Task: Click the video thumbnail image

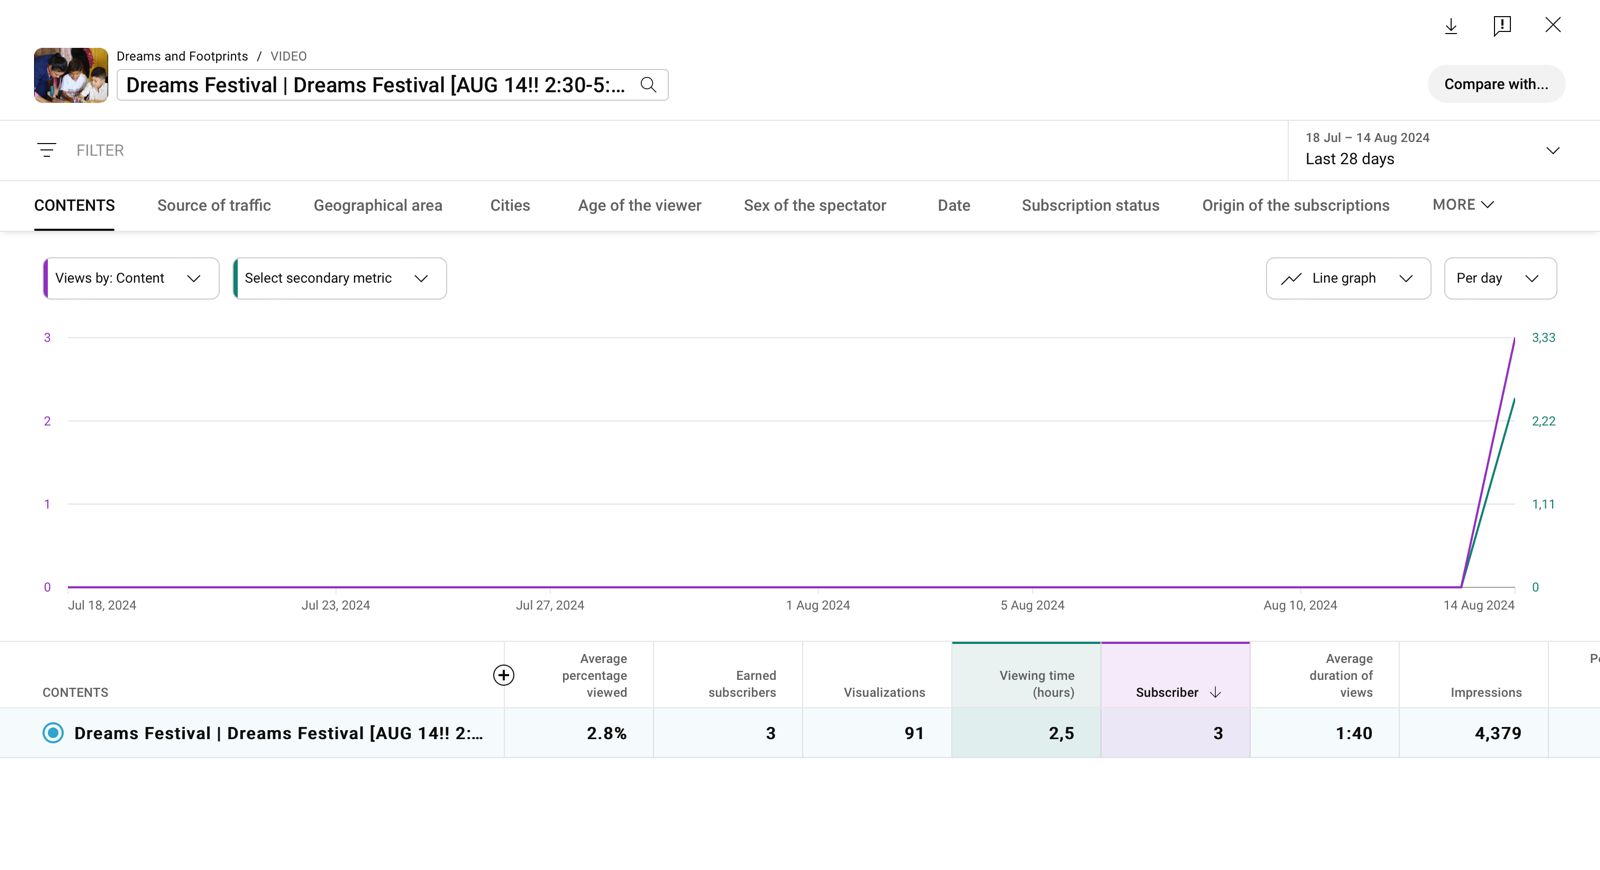Action: [71, 75]
